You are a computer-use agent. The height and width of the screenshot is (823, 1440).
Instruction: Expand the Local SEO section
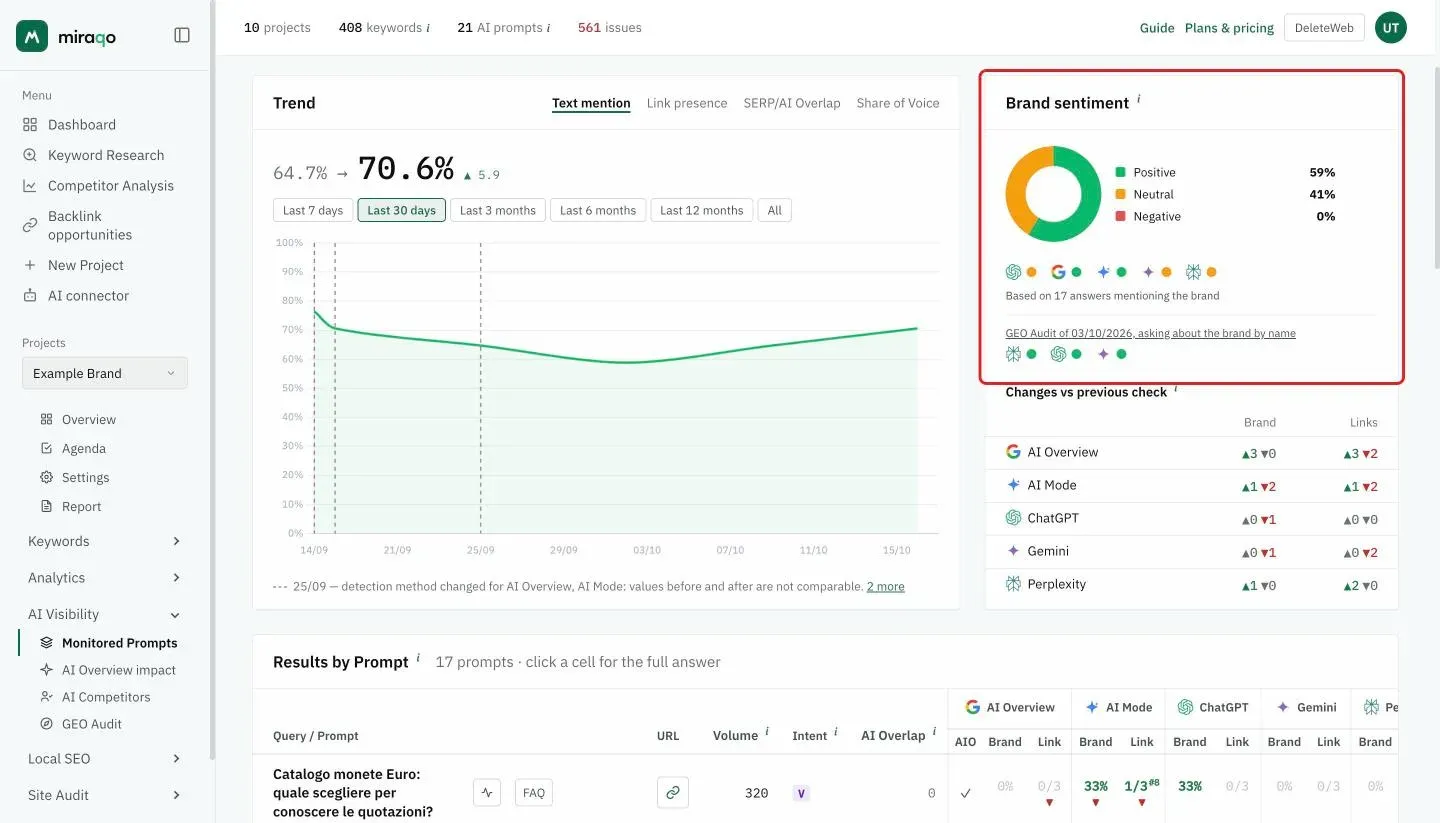pos(105,758)
